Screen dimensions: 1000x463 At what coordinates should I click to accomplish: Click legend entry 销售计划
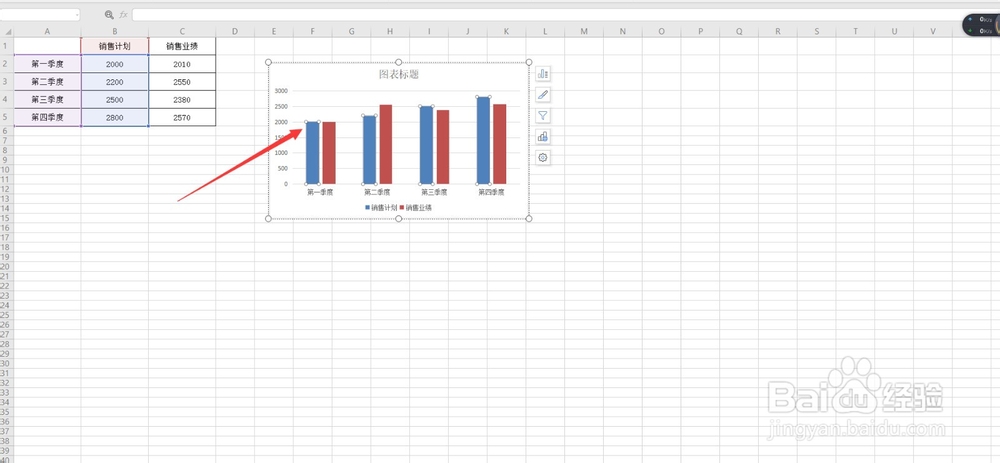(381, 207)
